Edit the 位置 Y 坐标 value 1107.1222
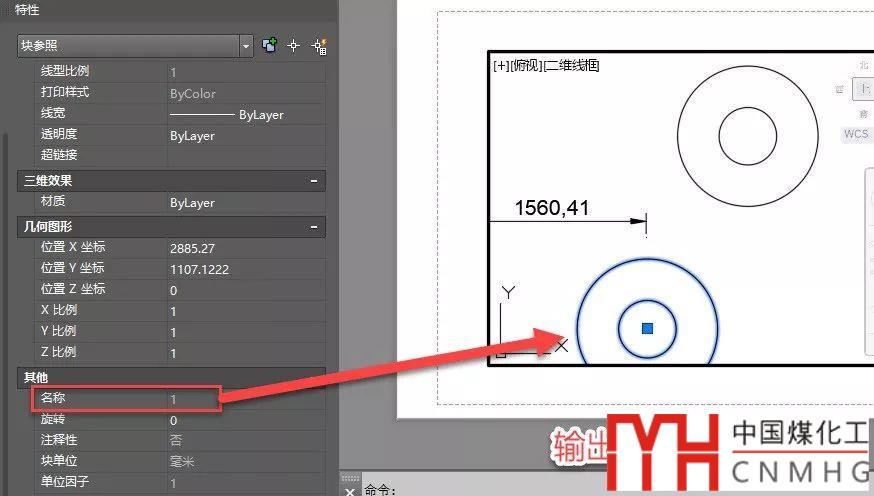This screenshot has width=874, height=496. click(246, 269)
